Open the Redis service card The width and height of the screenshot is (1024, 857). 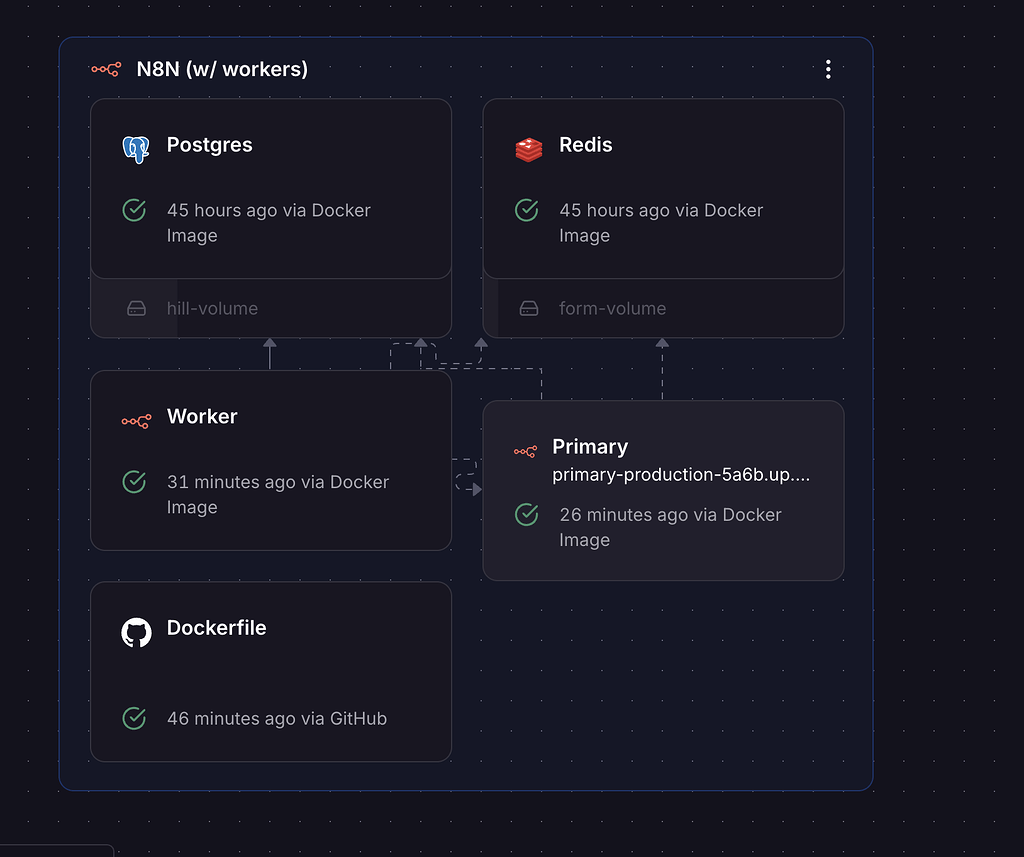pyautogui.click(x=663, y=188)
